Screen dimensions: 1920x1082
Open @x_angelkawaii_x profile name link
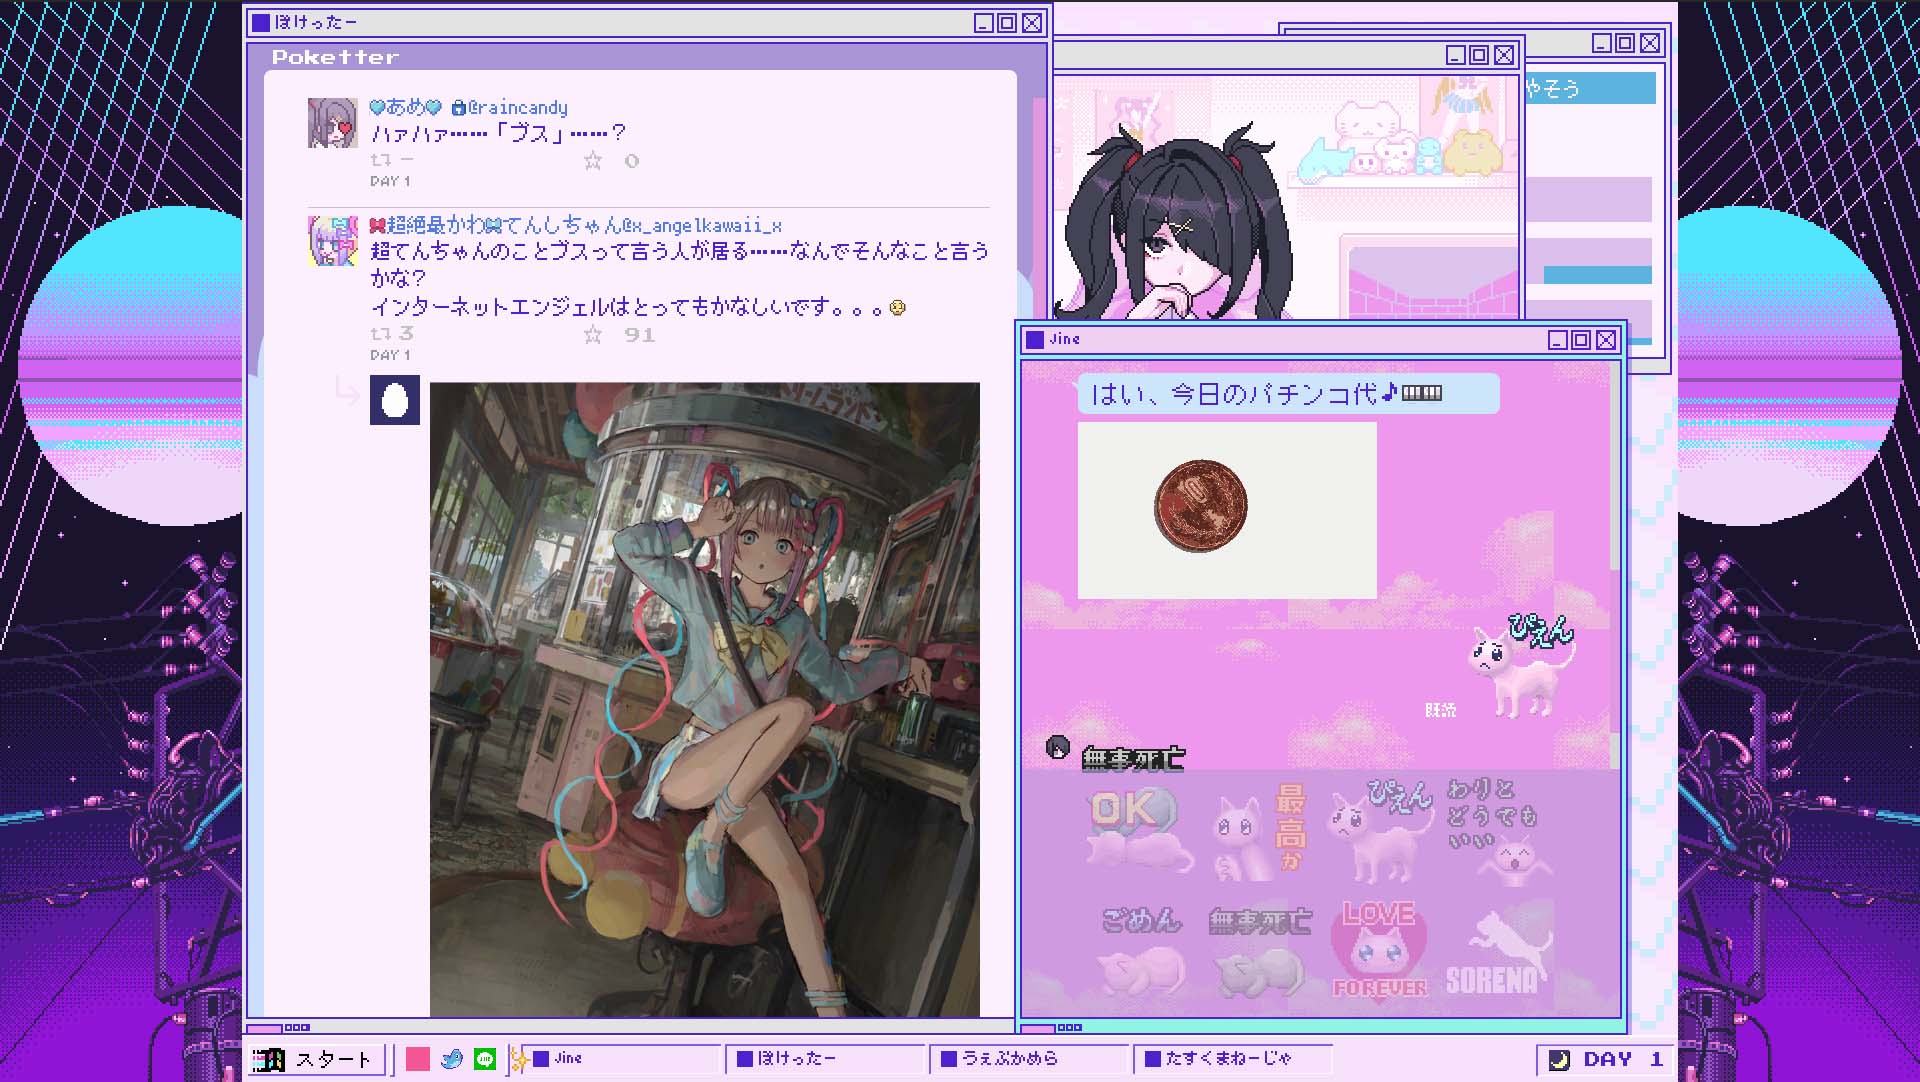[700, 226]
